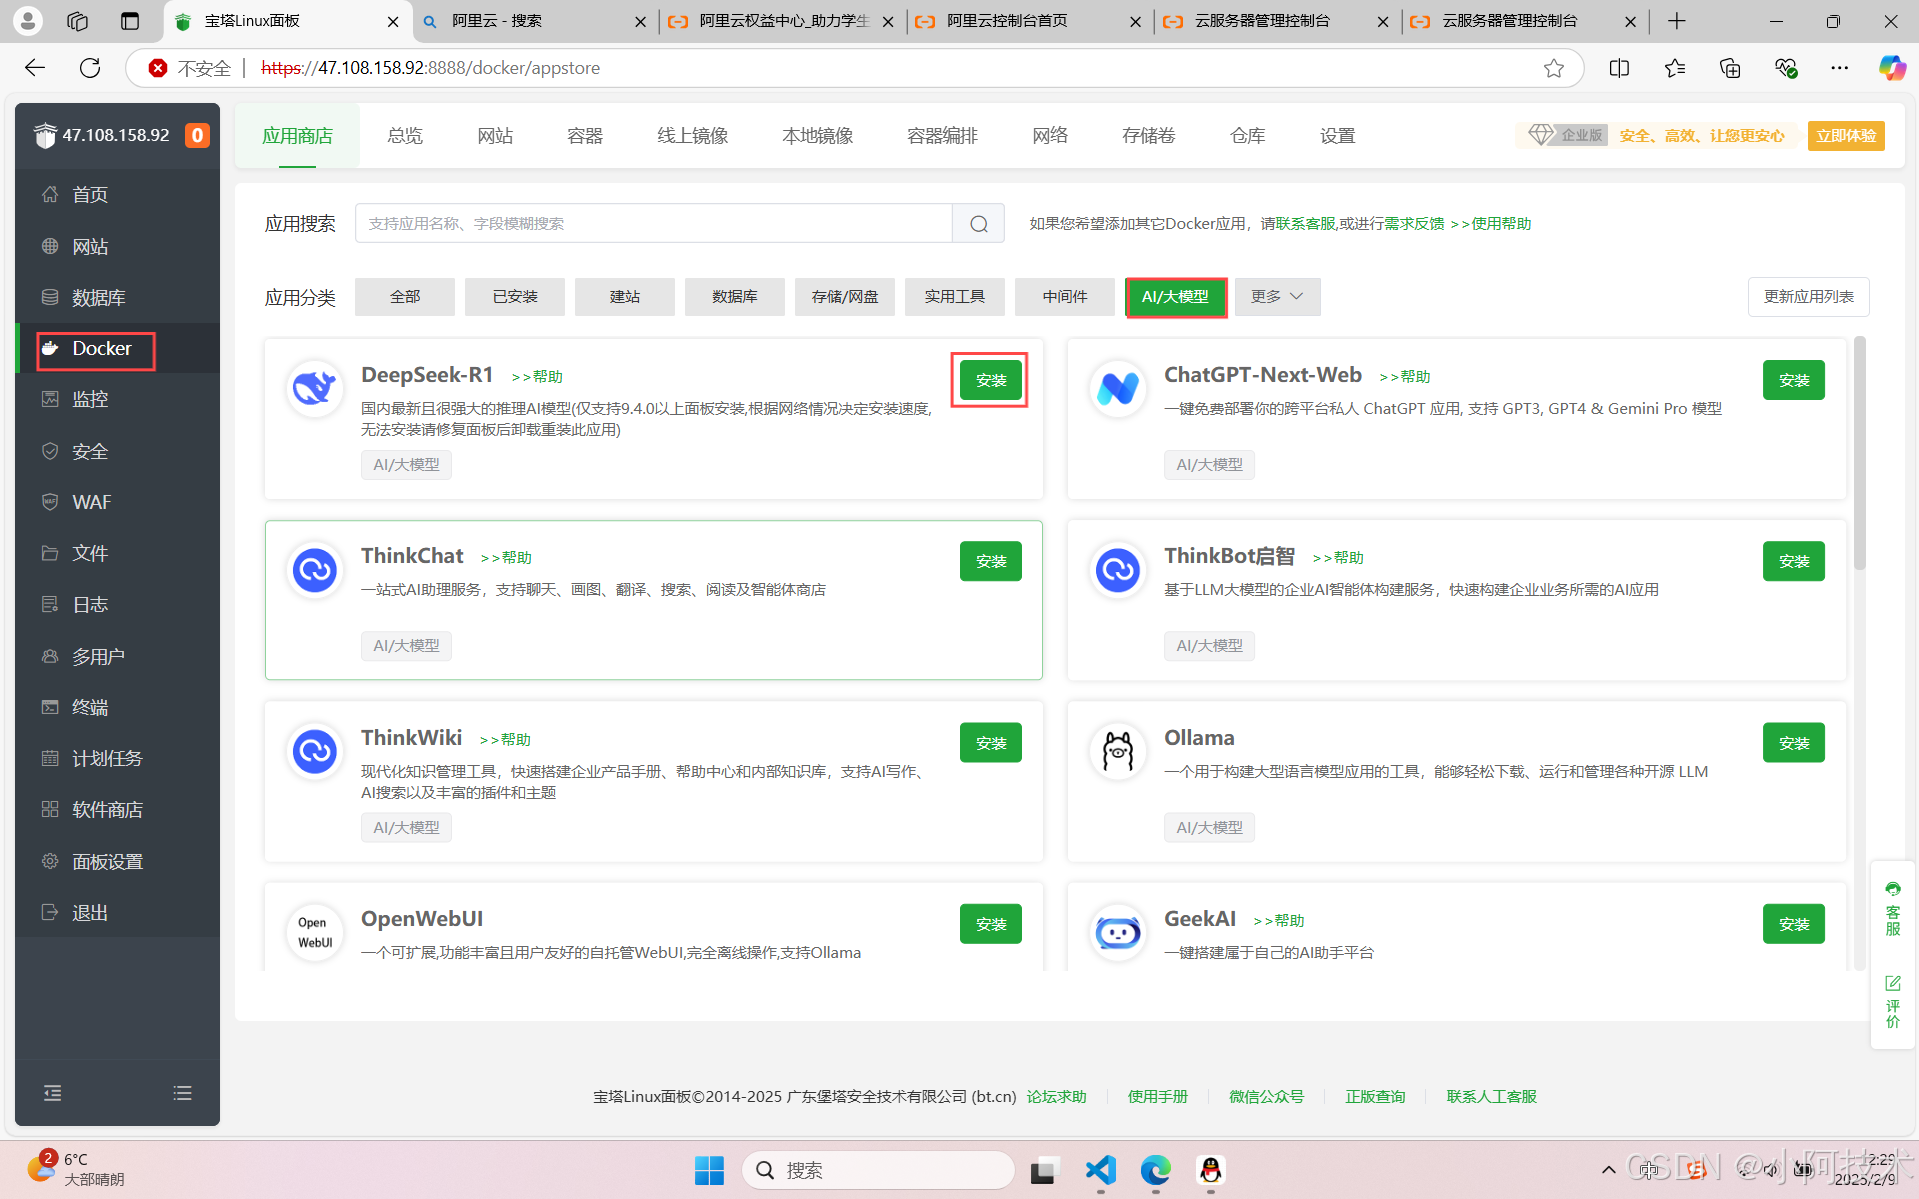Open the Copilot icon in Edge
Viewport: 1919px width, 1199px height.
point(1891,67)
